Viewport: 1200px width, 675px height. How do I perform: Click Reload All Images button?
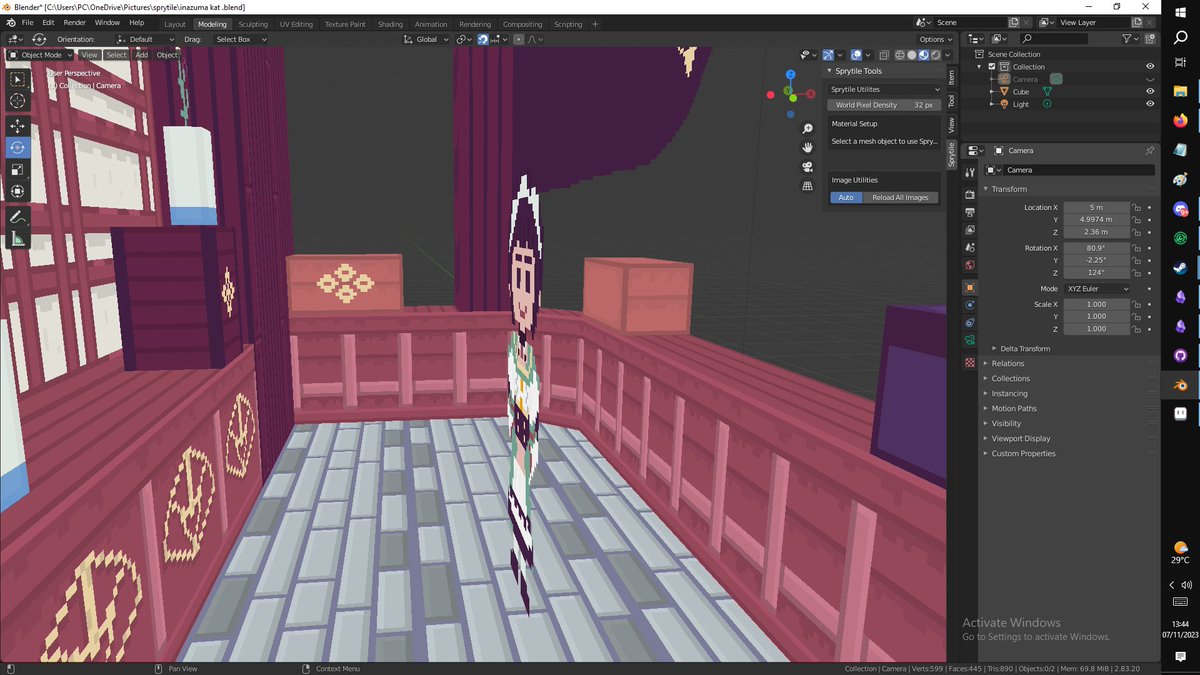[900, 197]
